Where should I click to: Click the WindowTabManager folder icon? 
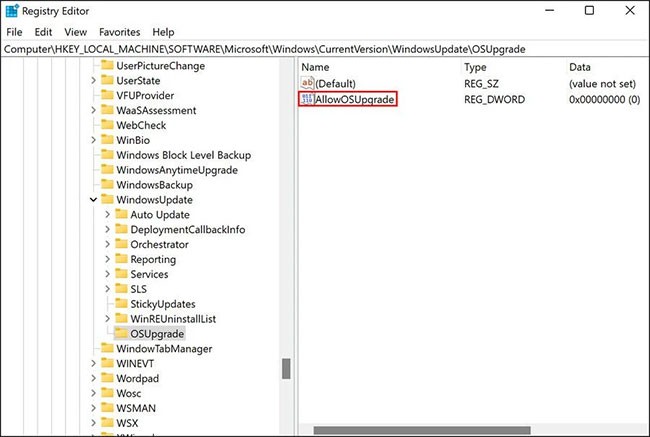click(x=107, y=348)
